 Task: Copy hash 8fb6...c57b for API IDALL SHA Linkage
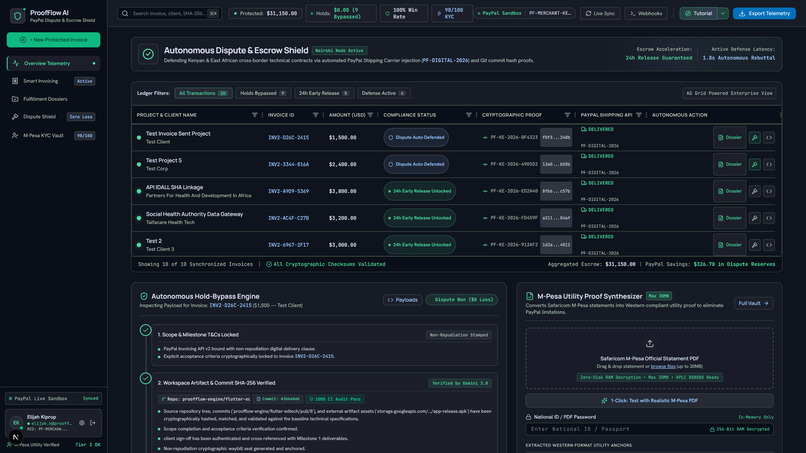[x=556, y=191]
